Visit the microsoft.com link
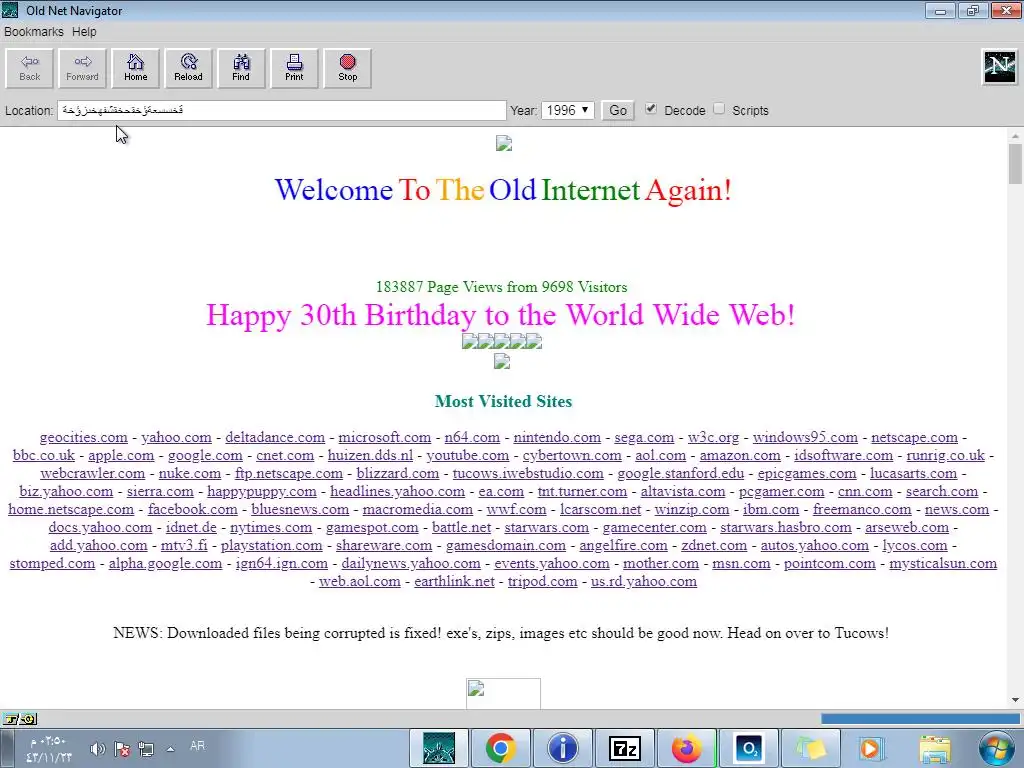Screen dimensions: 1024x768 pyautogui.click(x=385, y=438)
